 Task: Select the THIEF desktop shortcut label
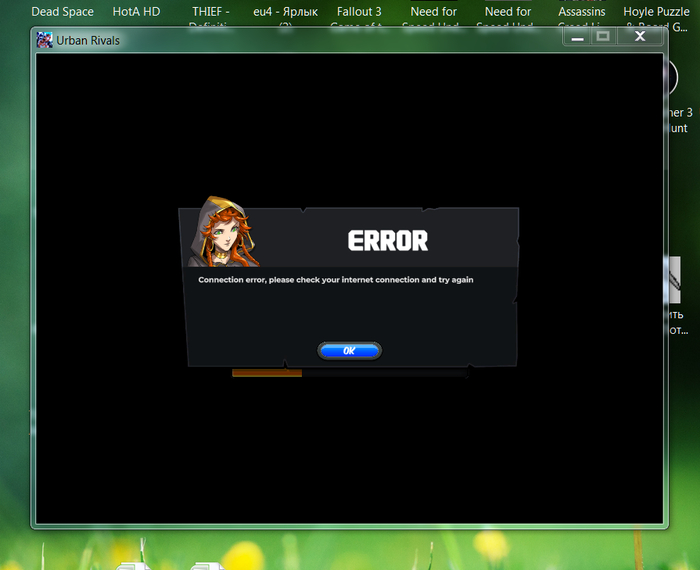pyautogui.click(x=210, y=16)
